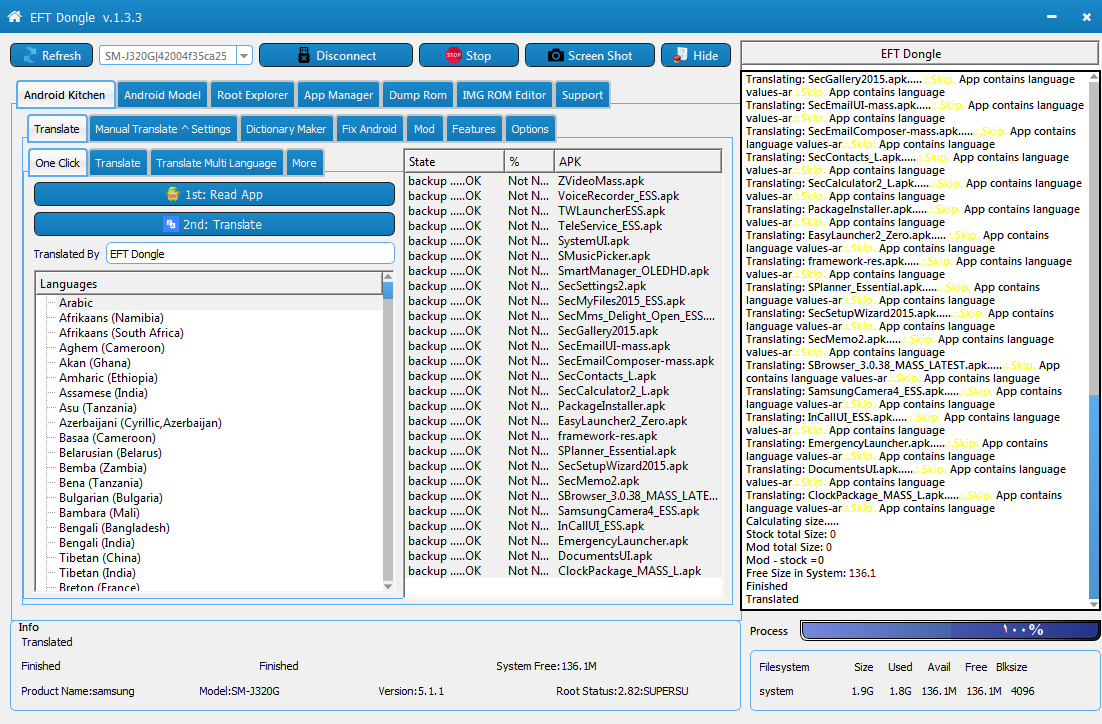
Task: Click the Hide button icon
Action: pyautogui.click(x=680, y=55)
